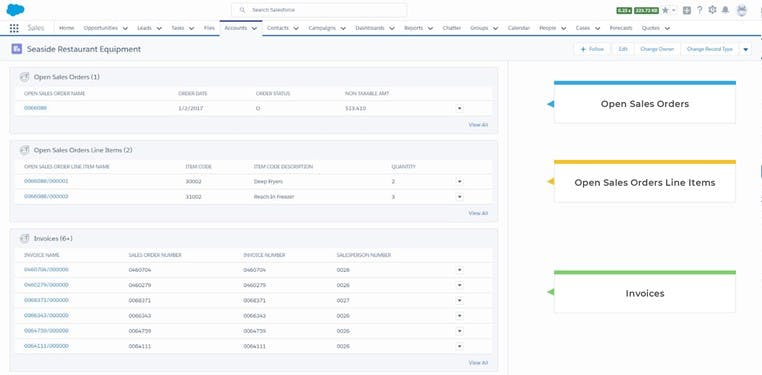
Task: Expand the Campaigns tab chevron
Action: 343,29
